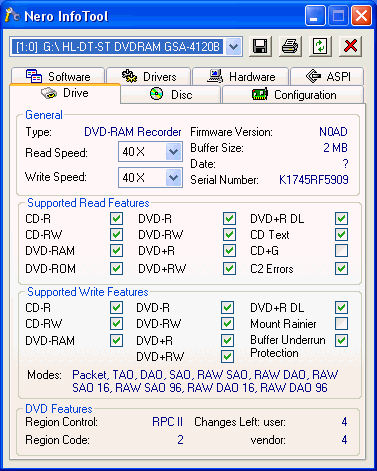Open the drive selection dropdown arrow
Image resolution: width=377 pixels, height=471 pixels.
coord(233,47)
